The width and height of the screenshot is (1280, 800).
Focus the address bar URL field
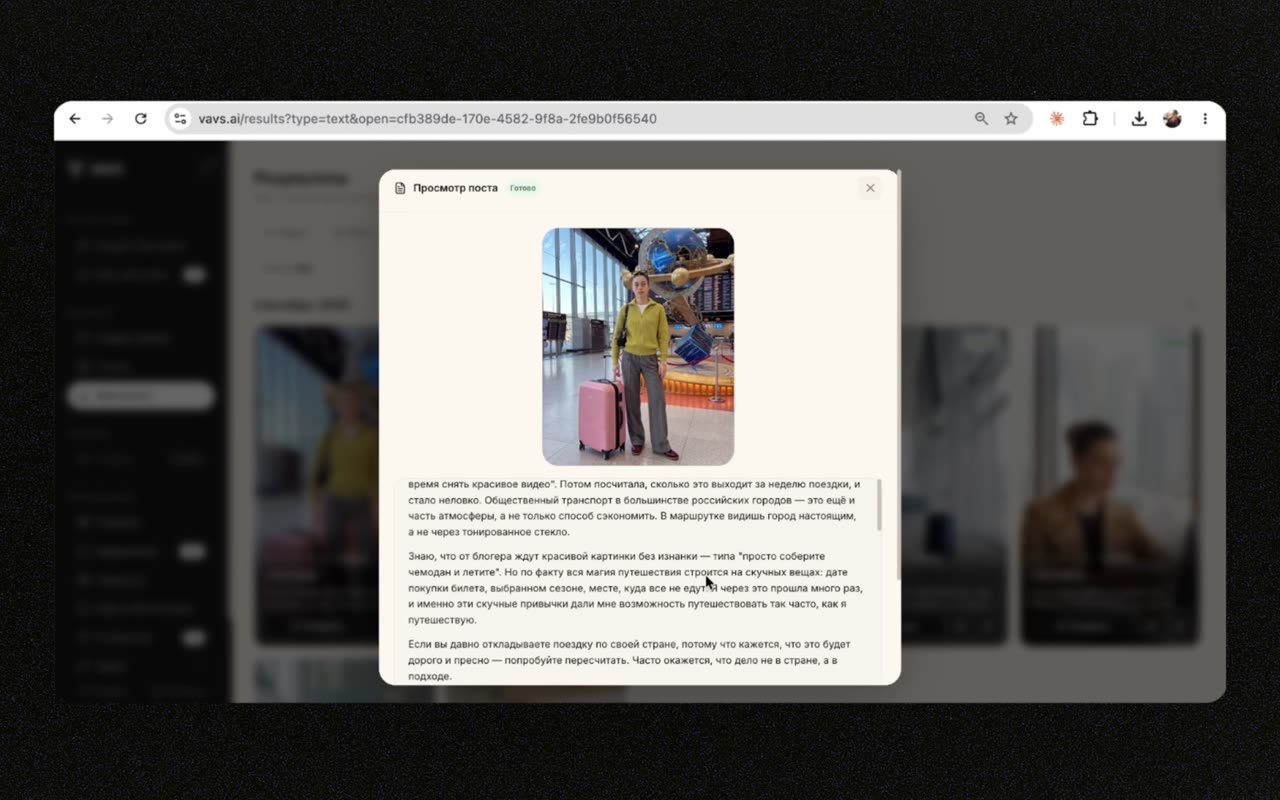click(x=427, y=119)
